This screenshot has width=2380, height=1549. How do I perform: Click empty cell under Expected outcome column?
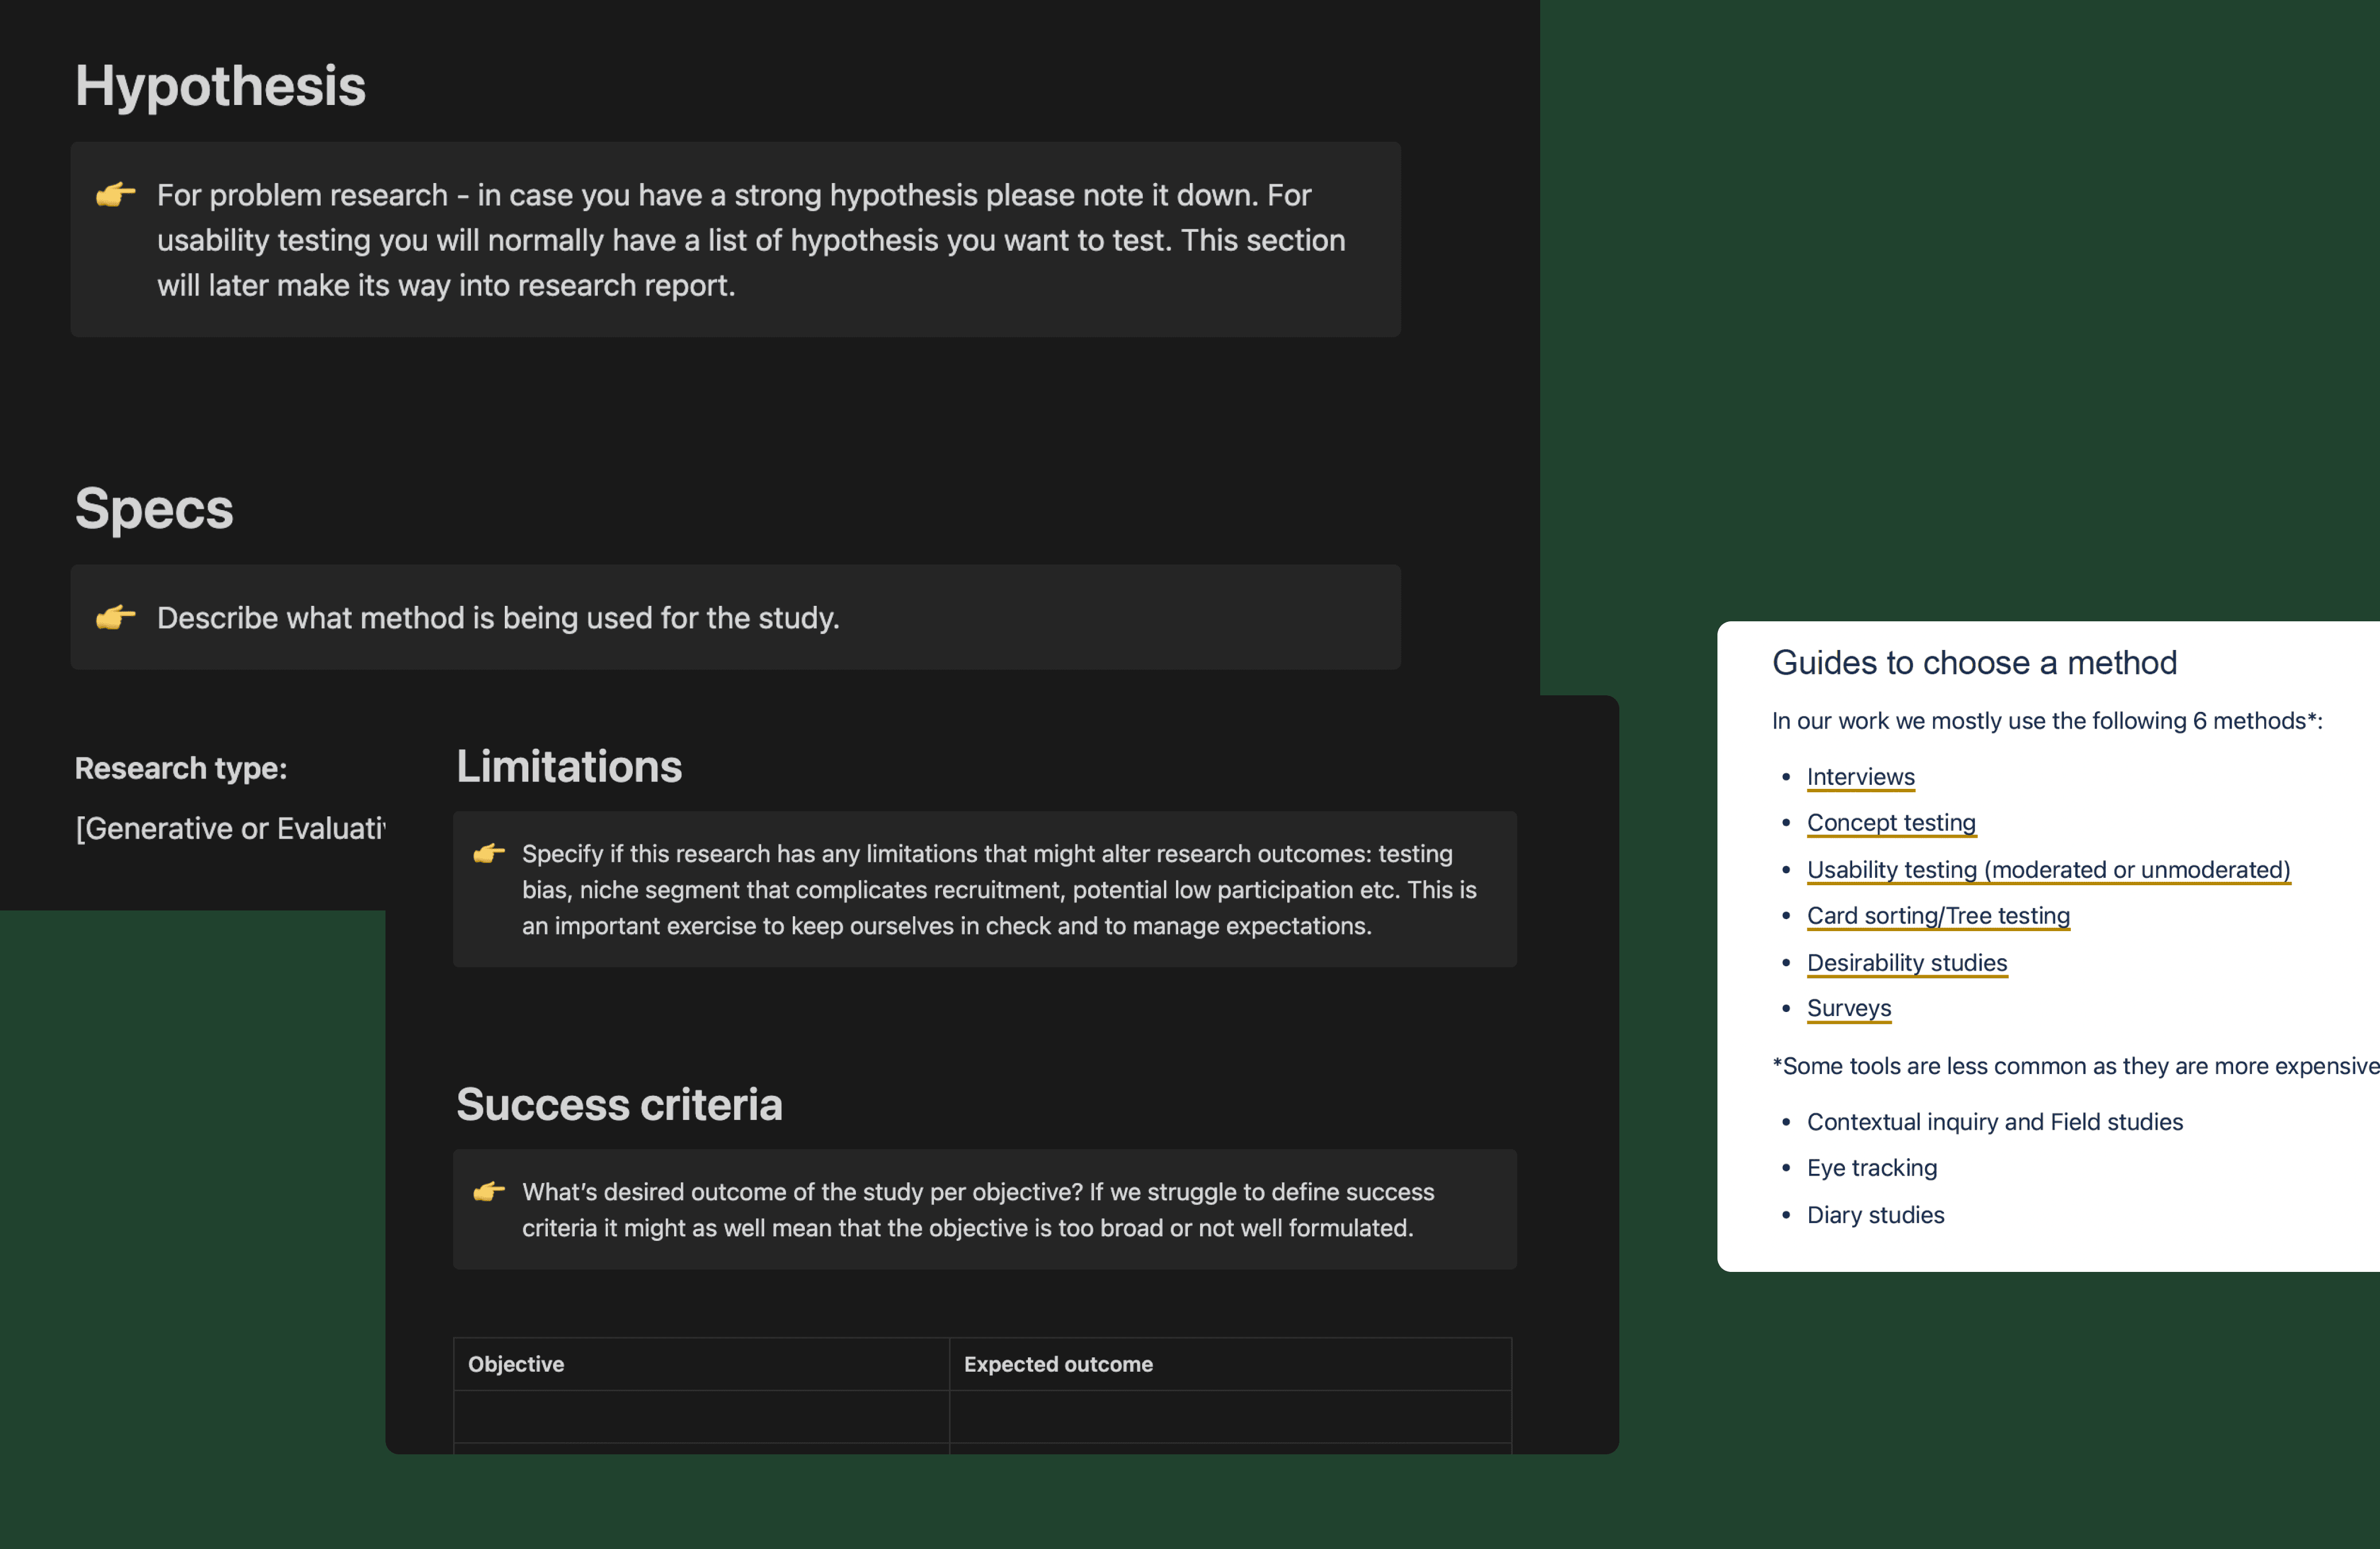1229,1416
